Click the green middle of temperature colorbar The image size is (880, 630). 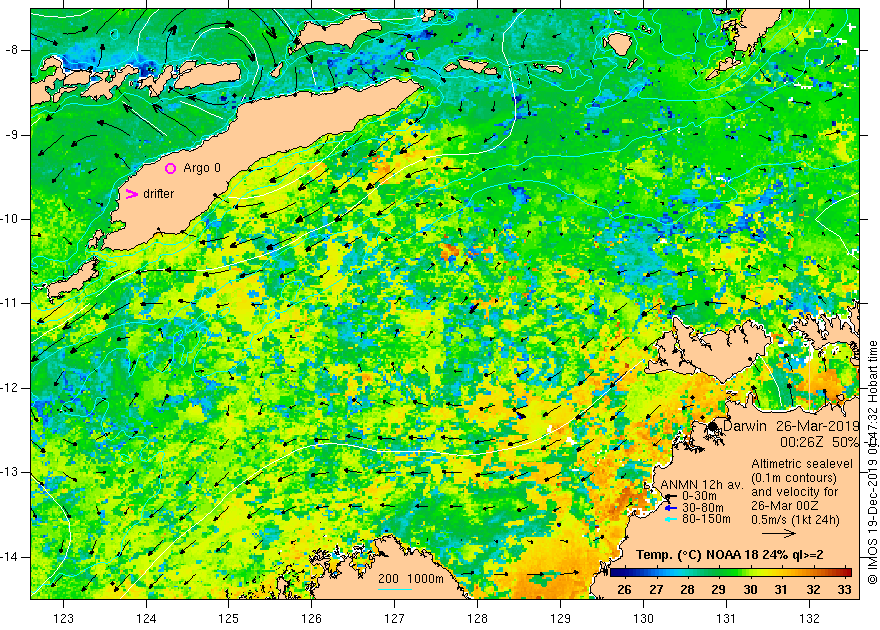pyautogui.click(x=731, y=573)
